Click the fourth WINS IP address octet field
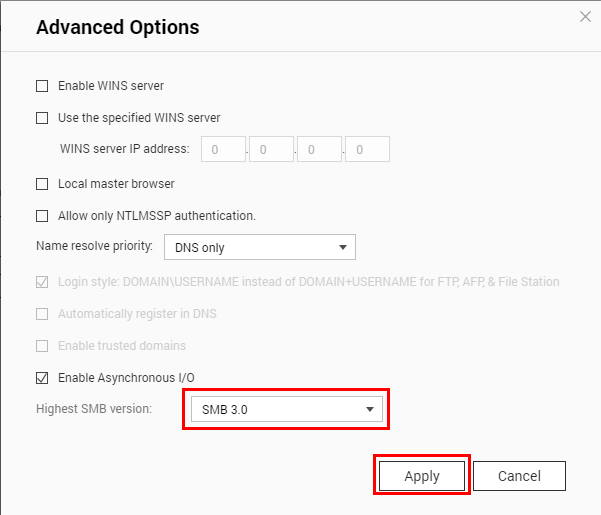Image resolution: width=601 pixels, height=515 pixels. coord(368,149)
